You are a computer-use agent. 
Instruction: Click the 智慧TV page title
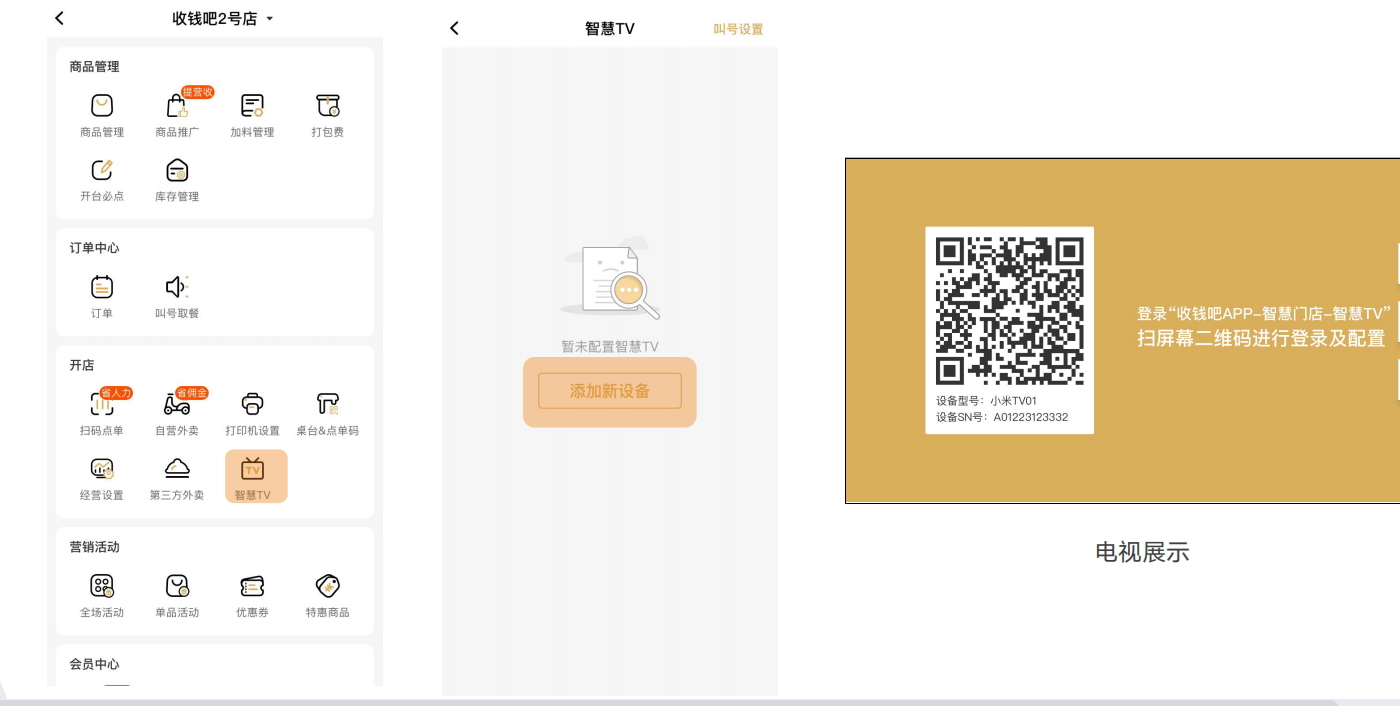point(610,28)
